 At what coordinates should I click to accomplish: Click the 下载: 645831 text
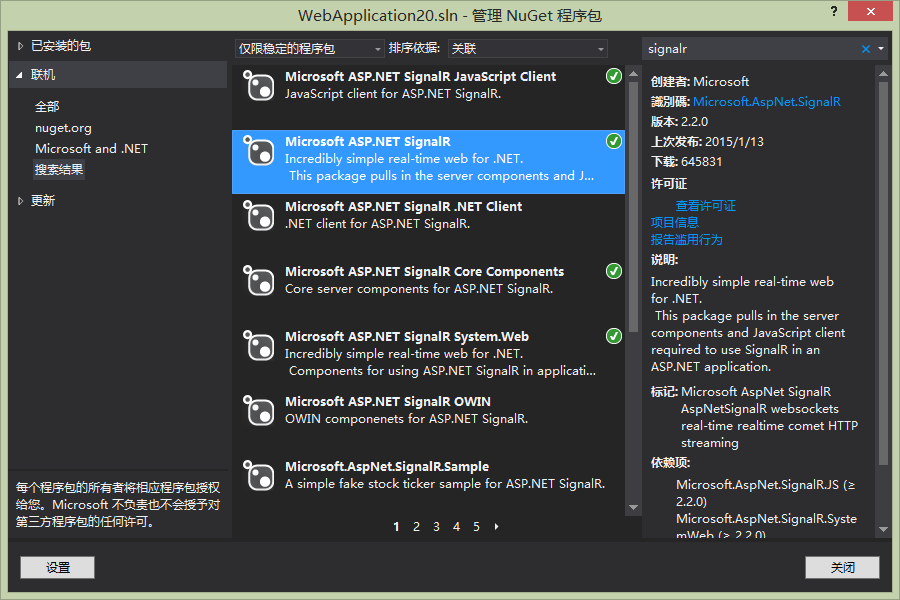(686, 162)
